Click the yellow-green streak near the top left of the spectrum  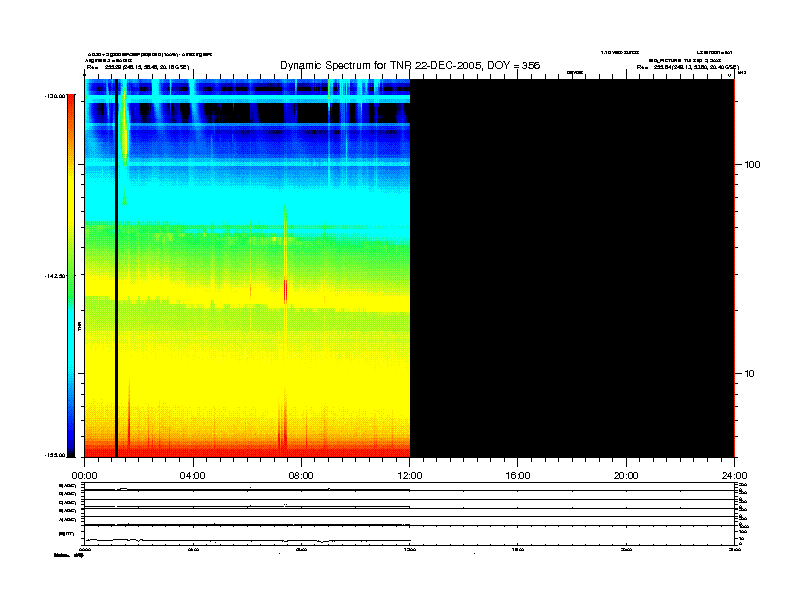pos(125,135)
